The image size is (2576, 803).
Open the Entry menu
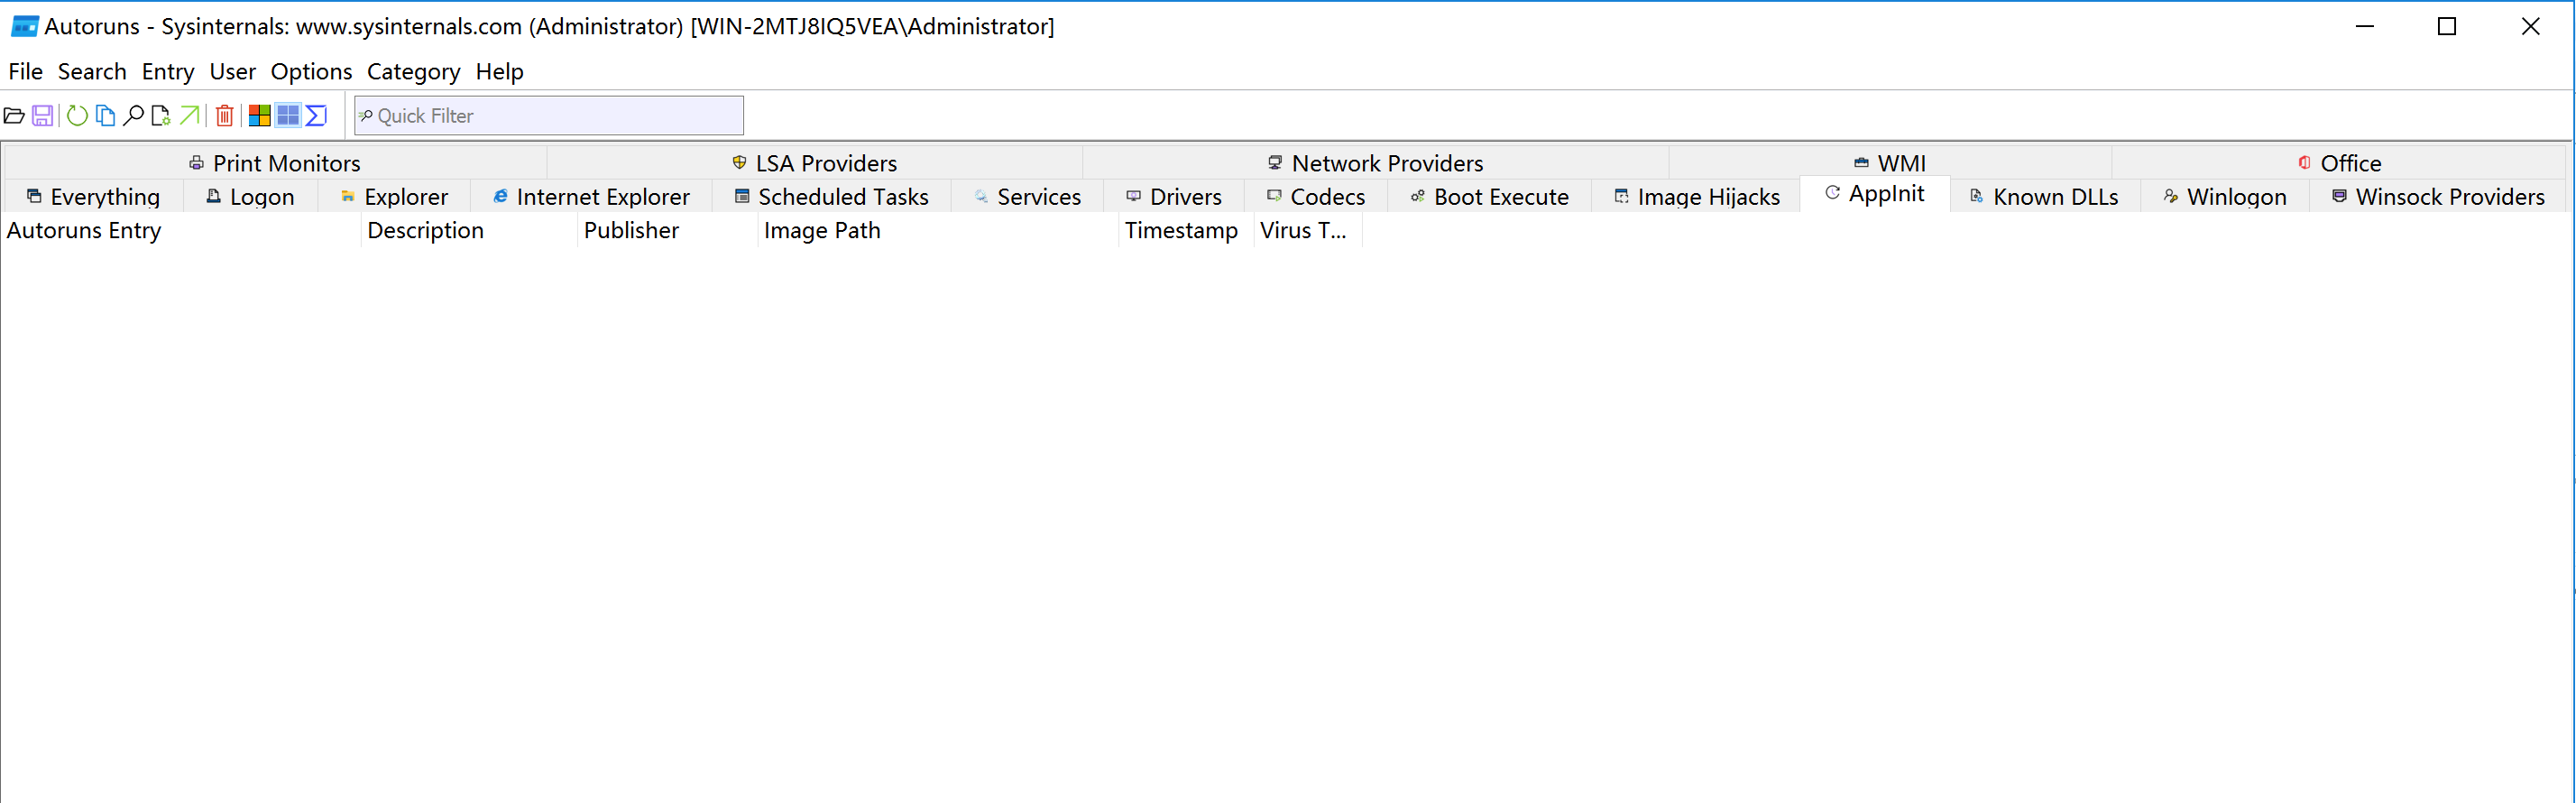[168, 72]
